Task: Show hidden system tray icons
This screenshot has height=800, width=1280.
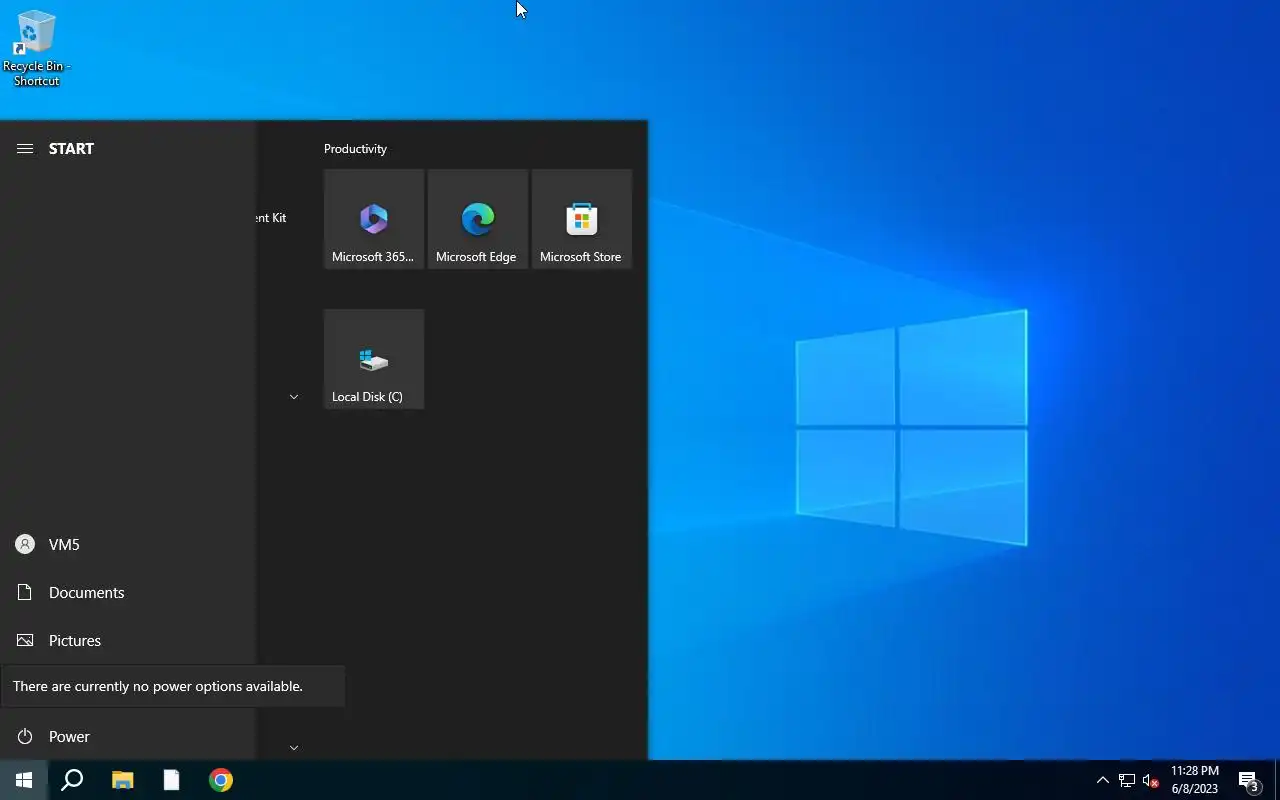Action: coord(1102,780)
